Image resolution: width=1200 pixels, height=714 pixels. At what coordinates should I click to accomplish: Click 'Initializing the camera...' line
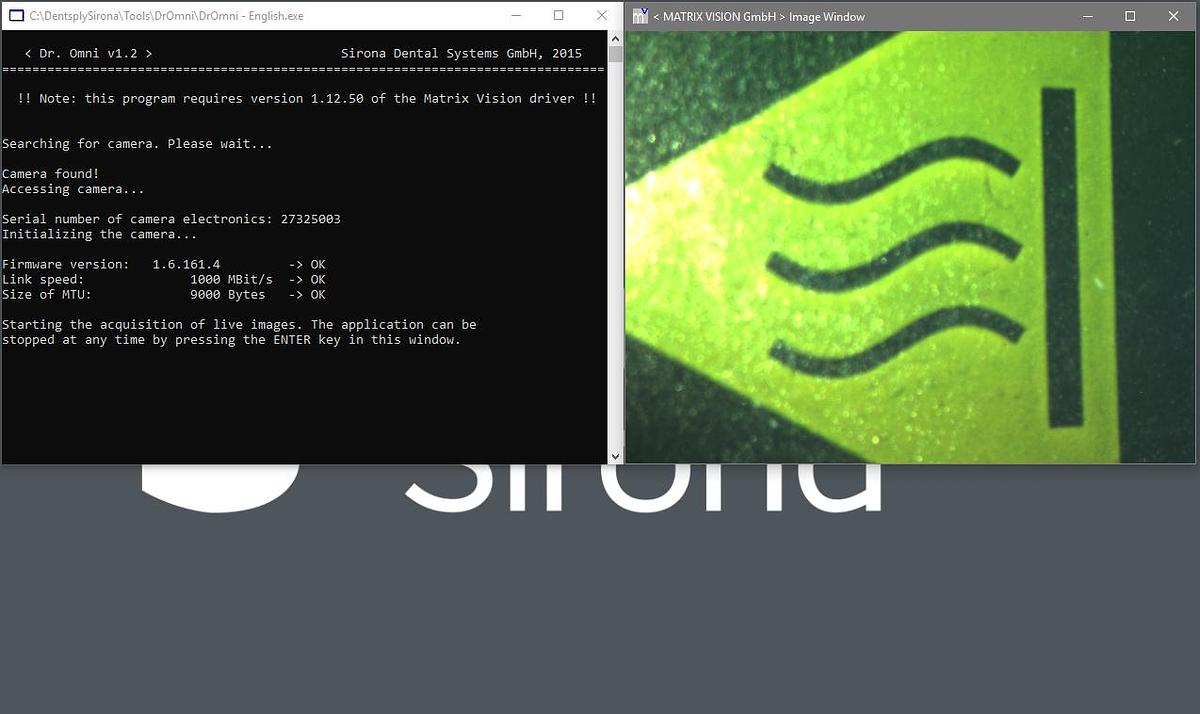tap(100, 234)
